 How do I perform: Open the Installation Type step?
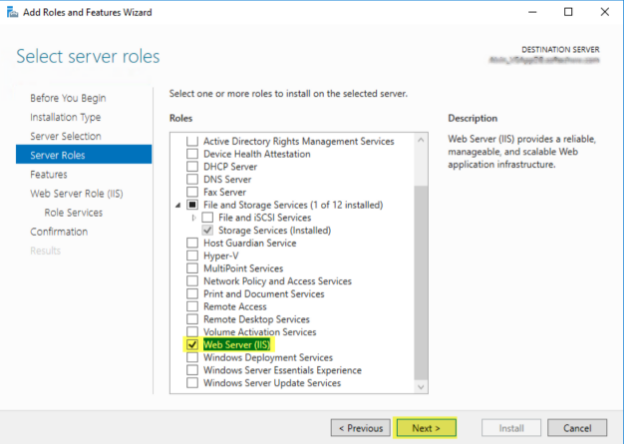65,117
